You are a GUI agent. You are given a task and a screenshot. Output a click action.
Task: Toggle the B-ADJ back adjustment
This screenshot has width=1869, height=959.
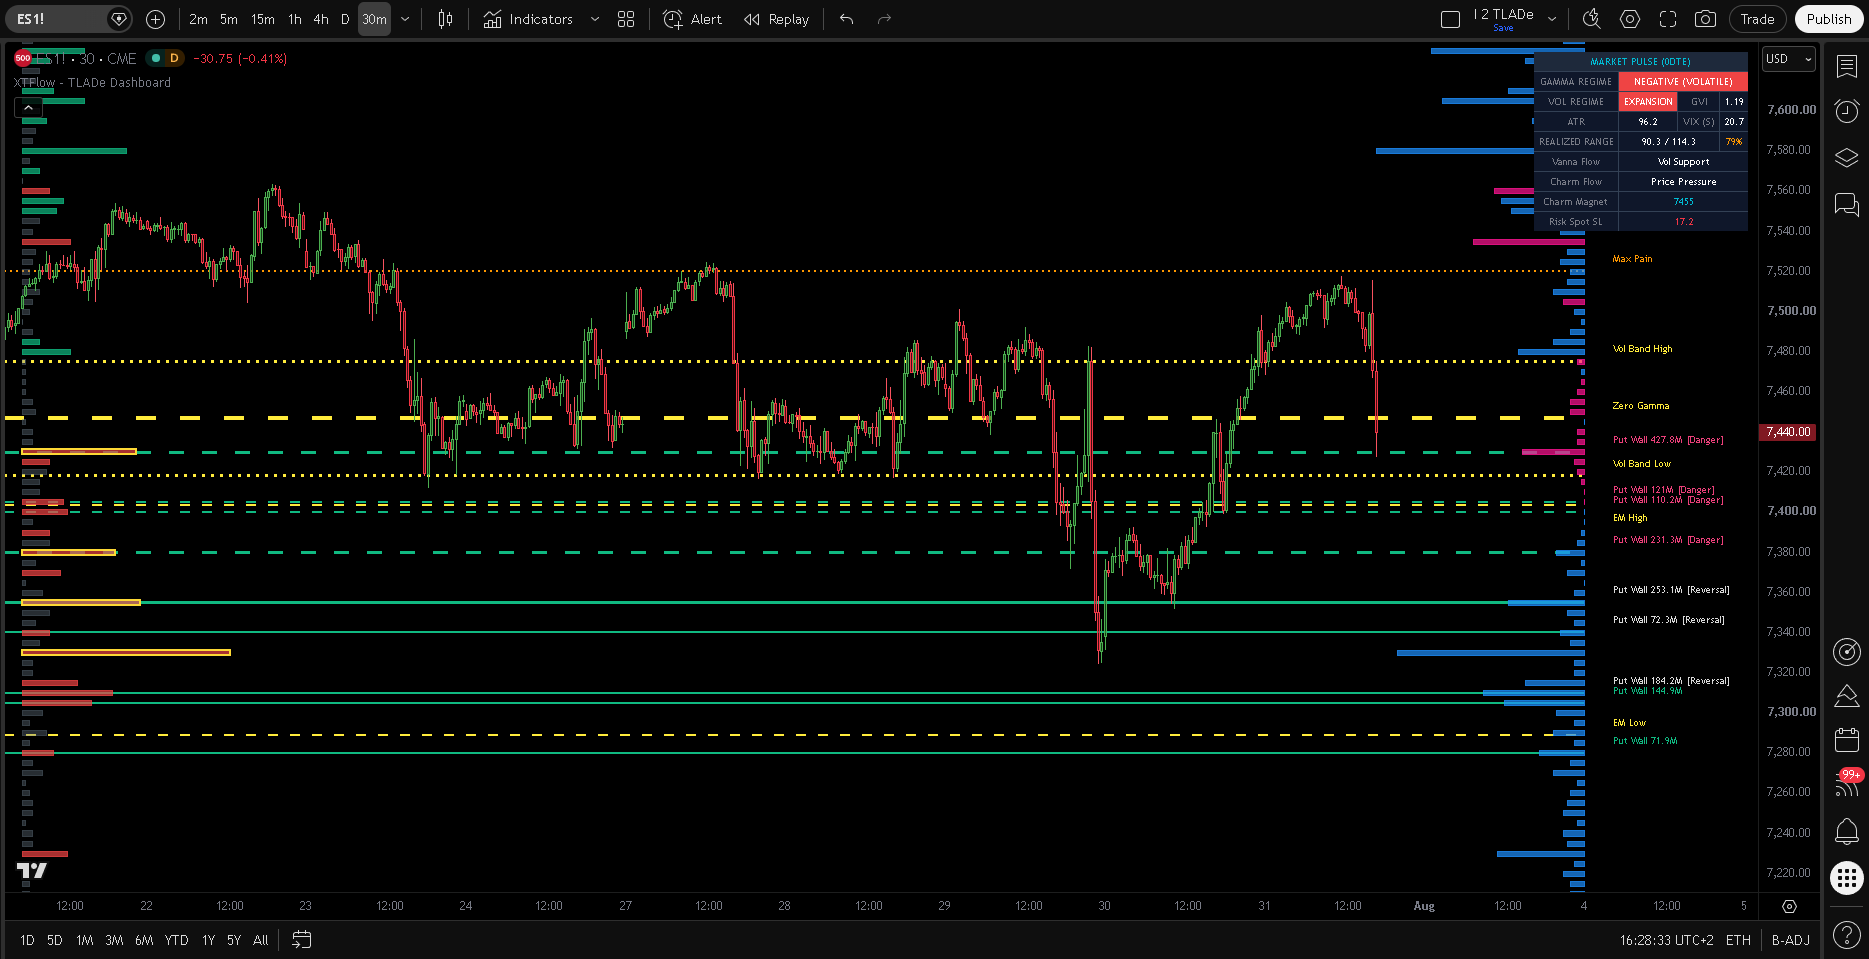tap(1790, 940)
